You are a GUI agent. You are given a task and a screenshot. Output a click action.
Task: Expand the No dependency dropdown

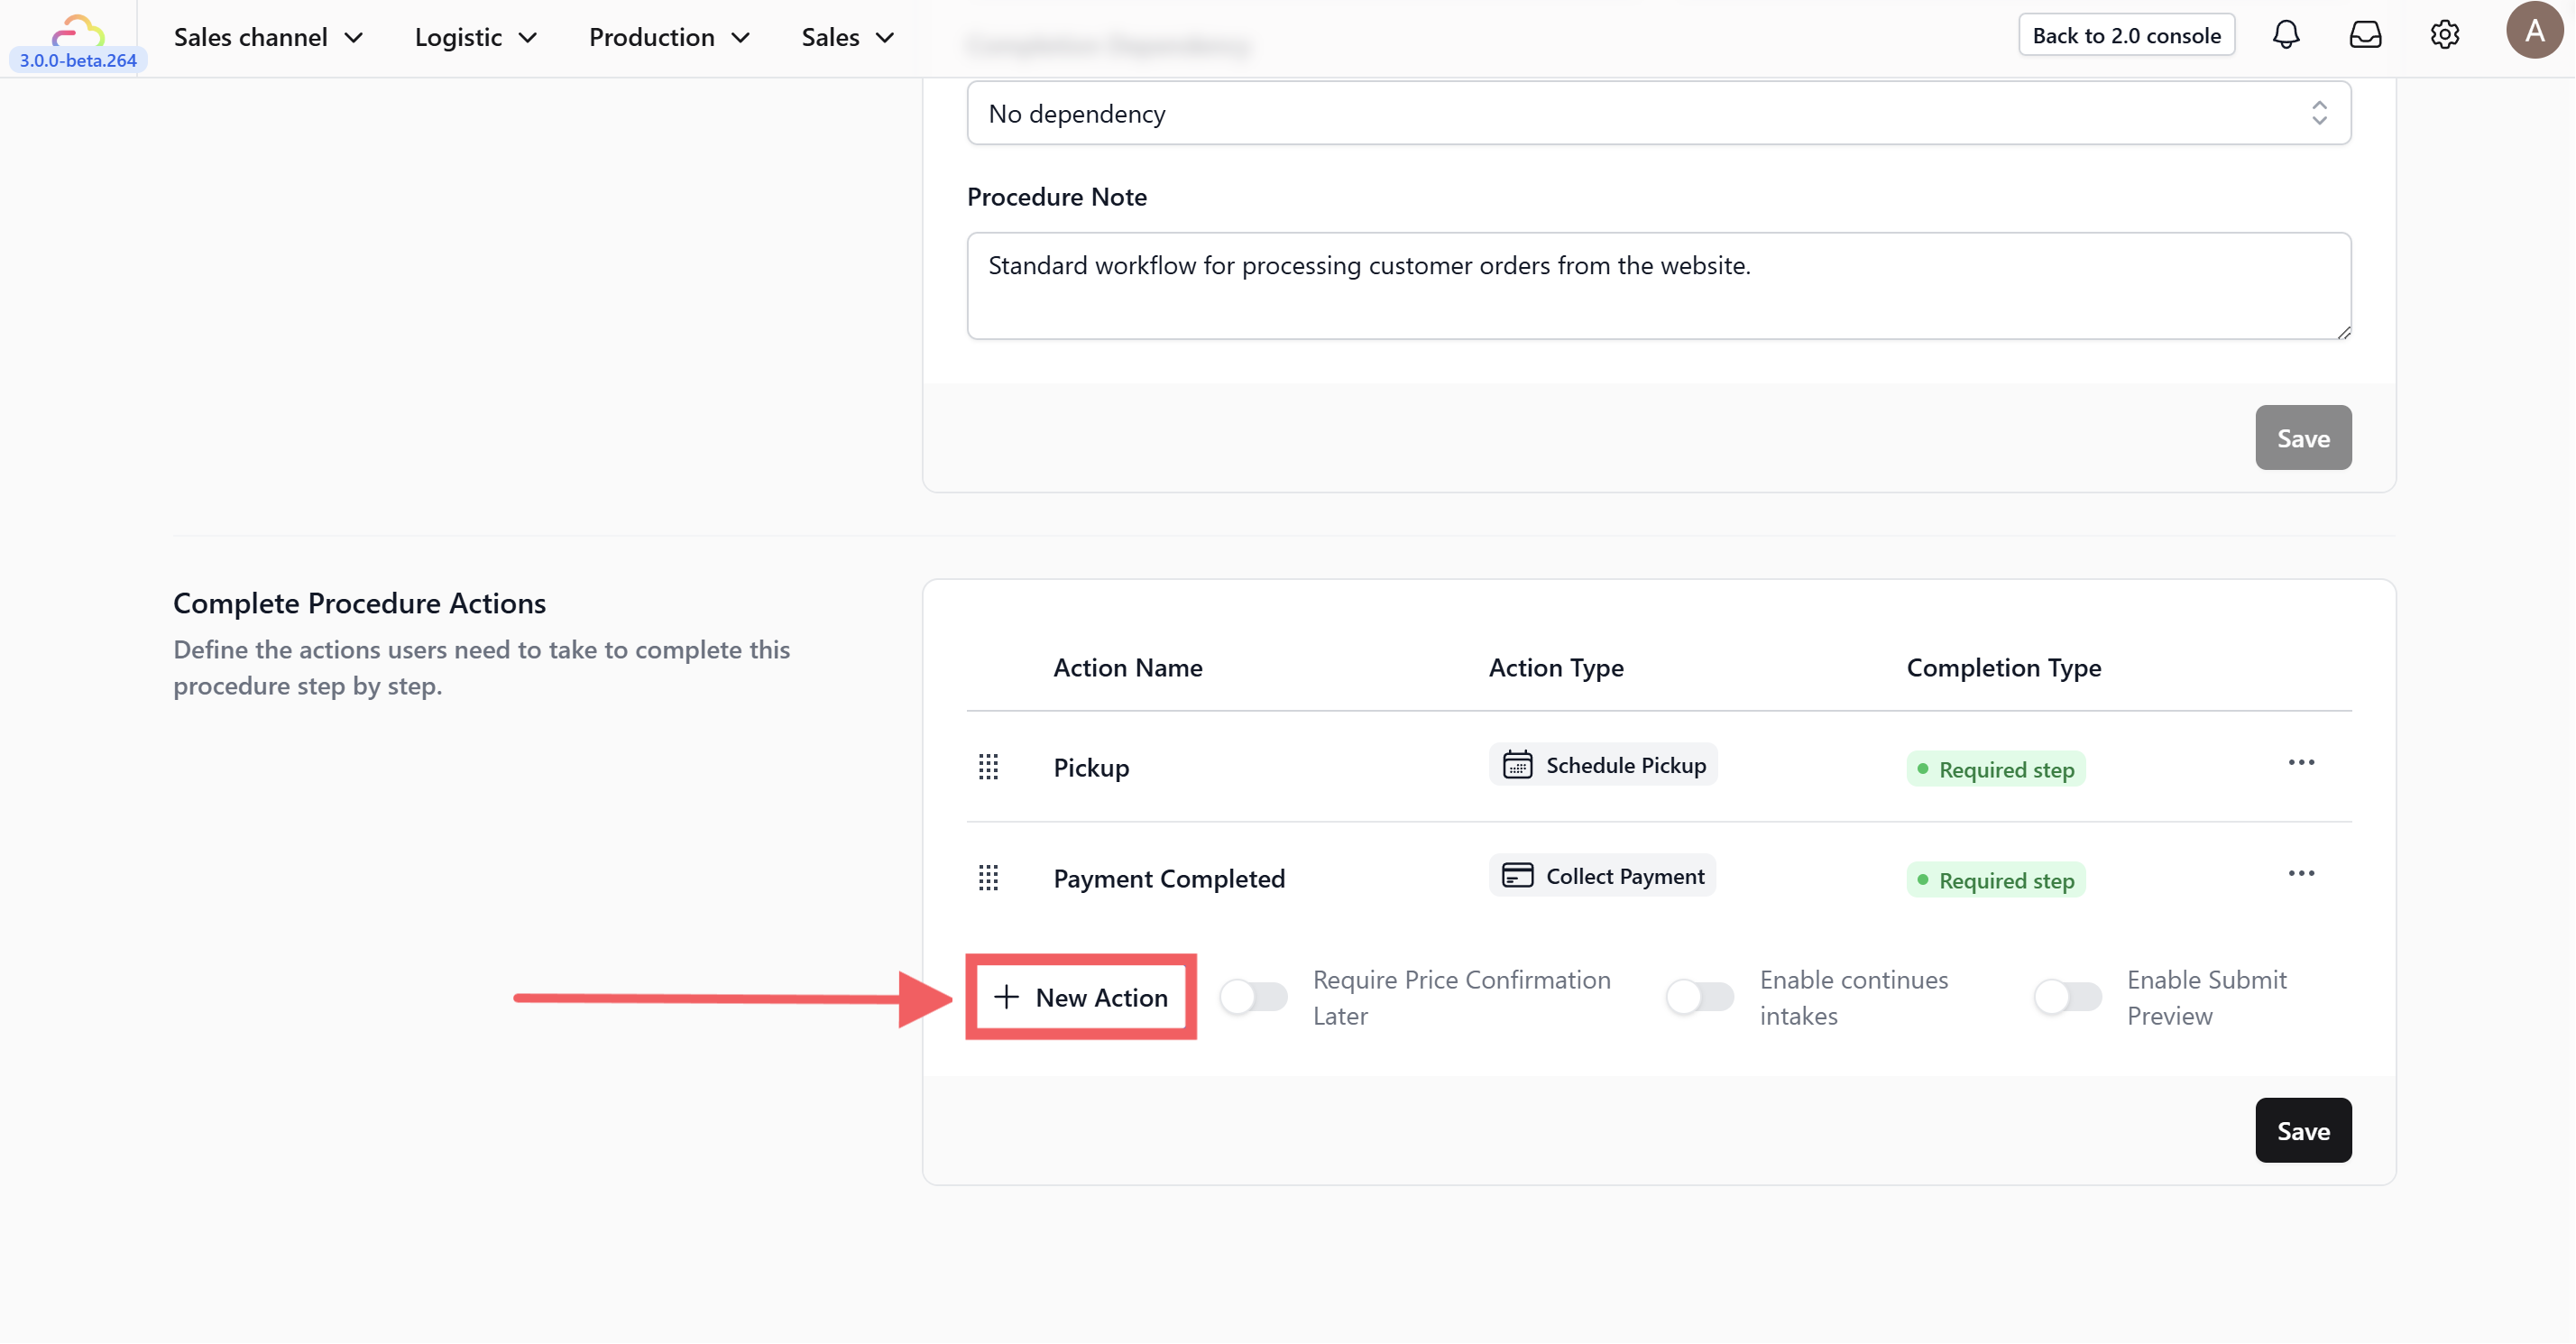click(x=1658, y=113)
